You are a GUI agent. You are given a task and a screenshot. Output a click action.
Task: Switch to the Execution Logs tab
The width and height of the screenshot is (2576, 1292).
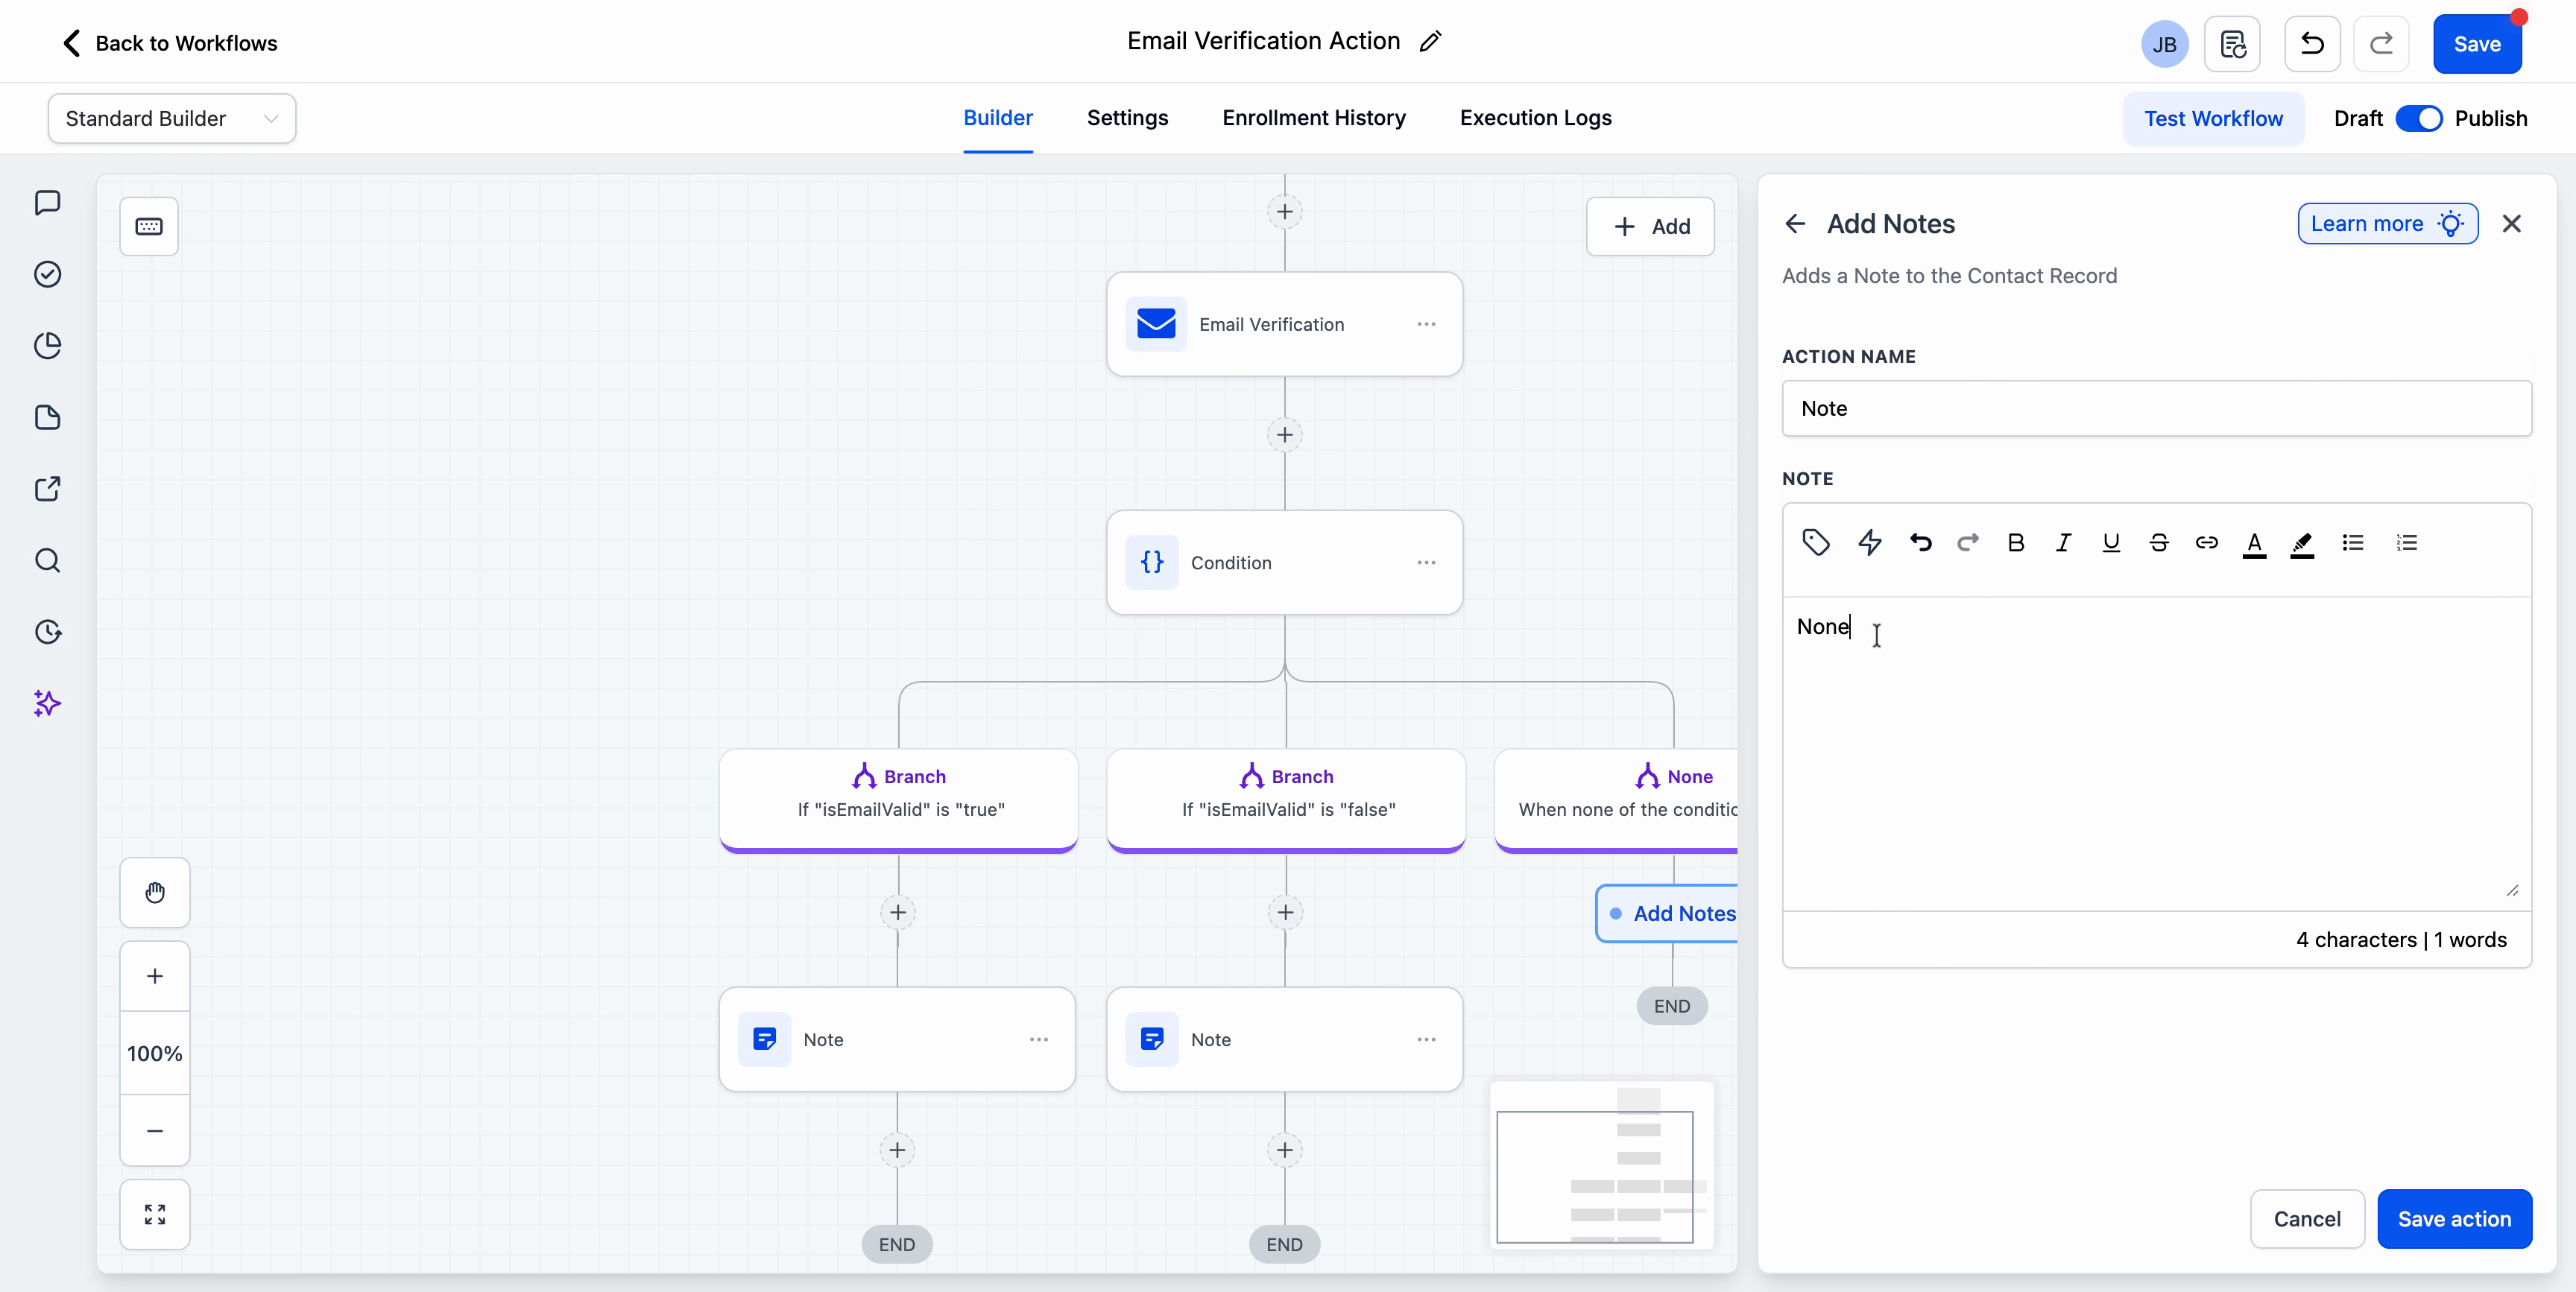tap(1535, 118)
